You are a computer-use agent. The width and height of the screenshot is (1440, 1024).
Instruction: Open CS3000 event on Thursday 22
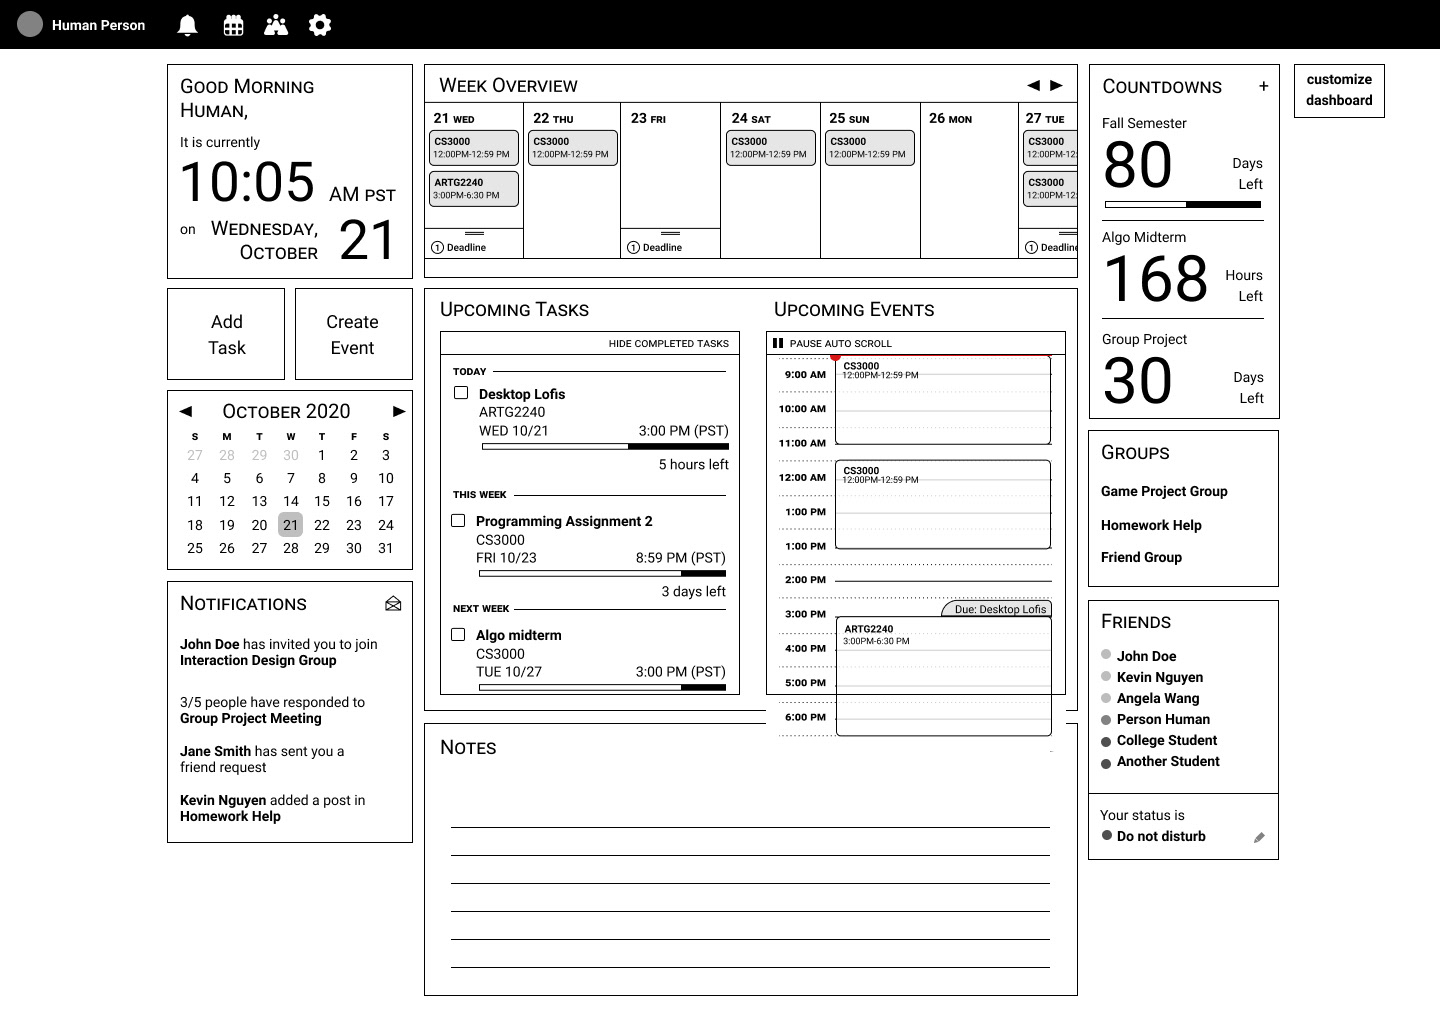573,148
